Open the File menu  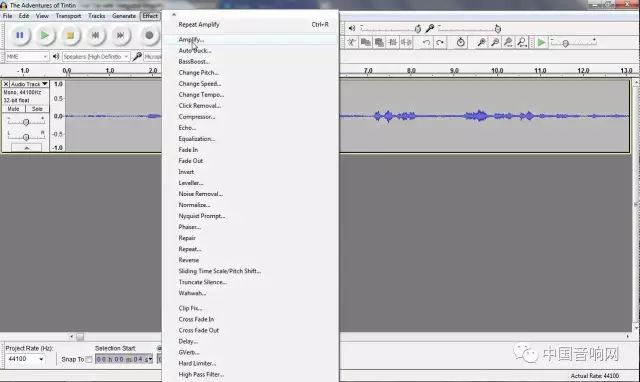tap(7, 16)
